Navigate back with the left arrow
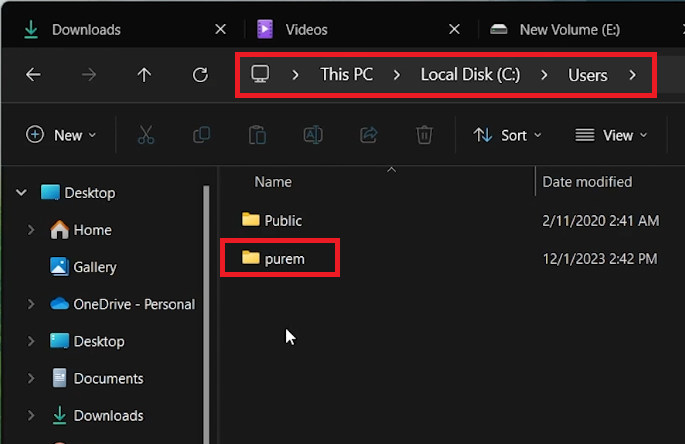The height and width of the screenshot is (444, 685). tap(33, 75)
